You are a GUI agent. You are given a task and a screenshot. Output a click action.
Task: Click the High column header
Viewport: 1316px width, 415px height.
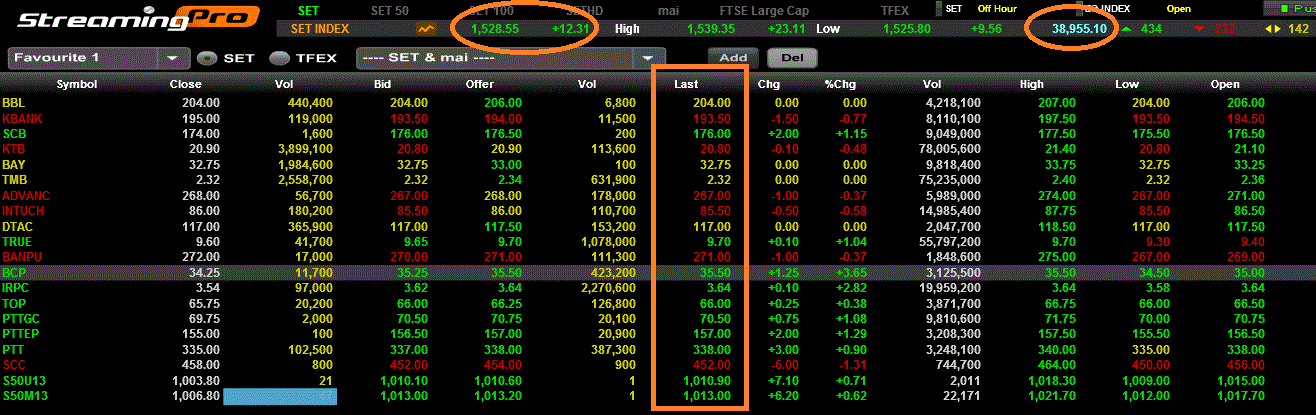(x=1032, y=85)
